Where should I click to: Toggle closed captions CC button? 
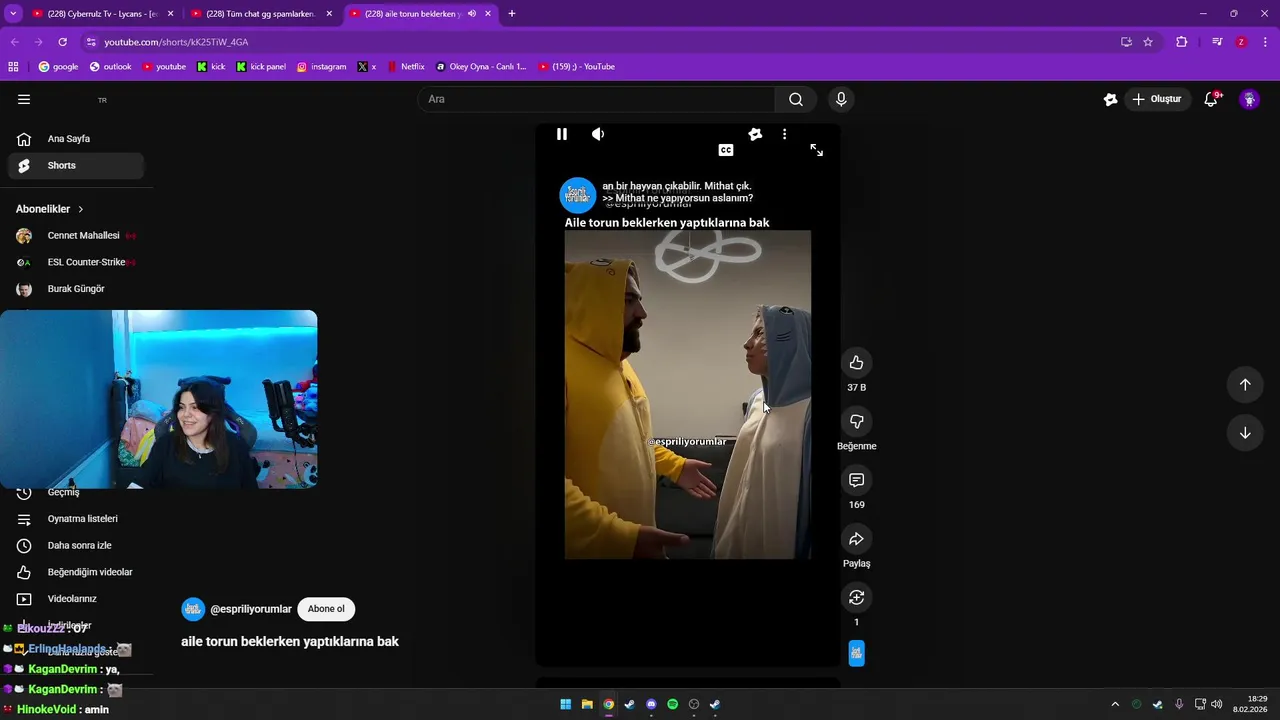(x=726, y=150)
